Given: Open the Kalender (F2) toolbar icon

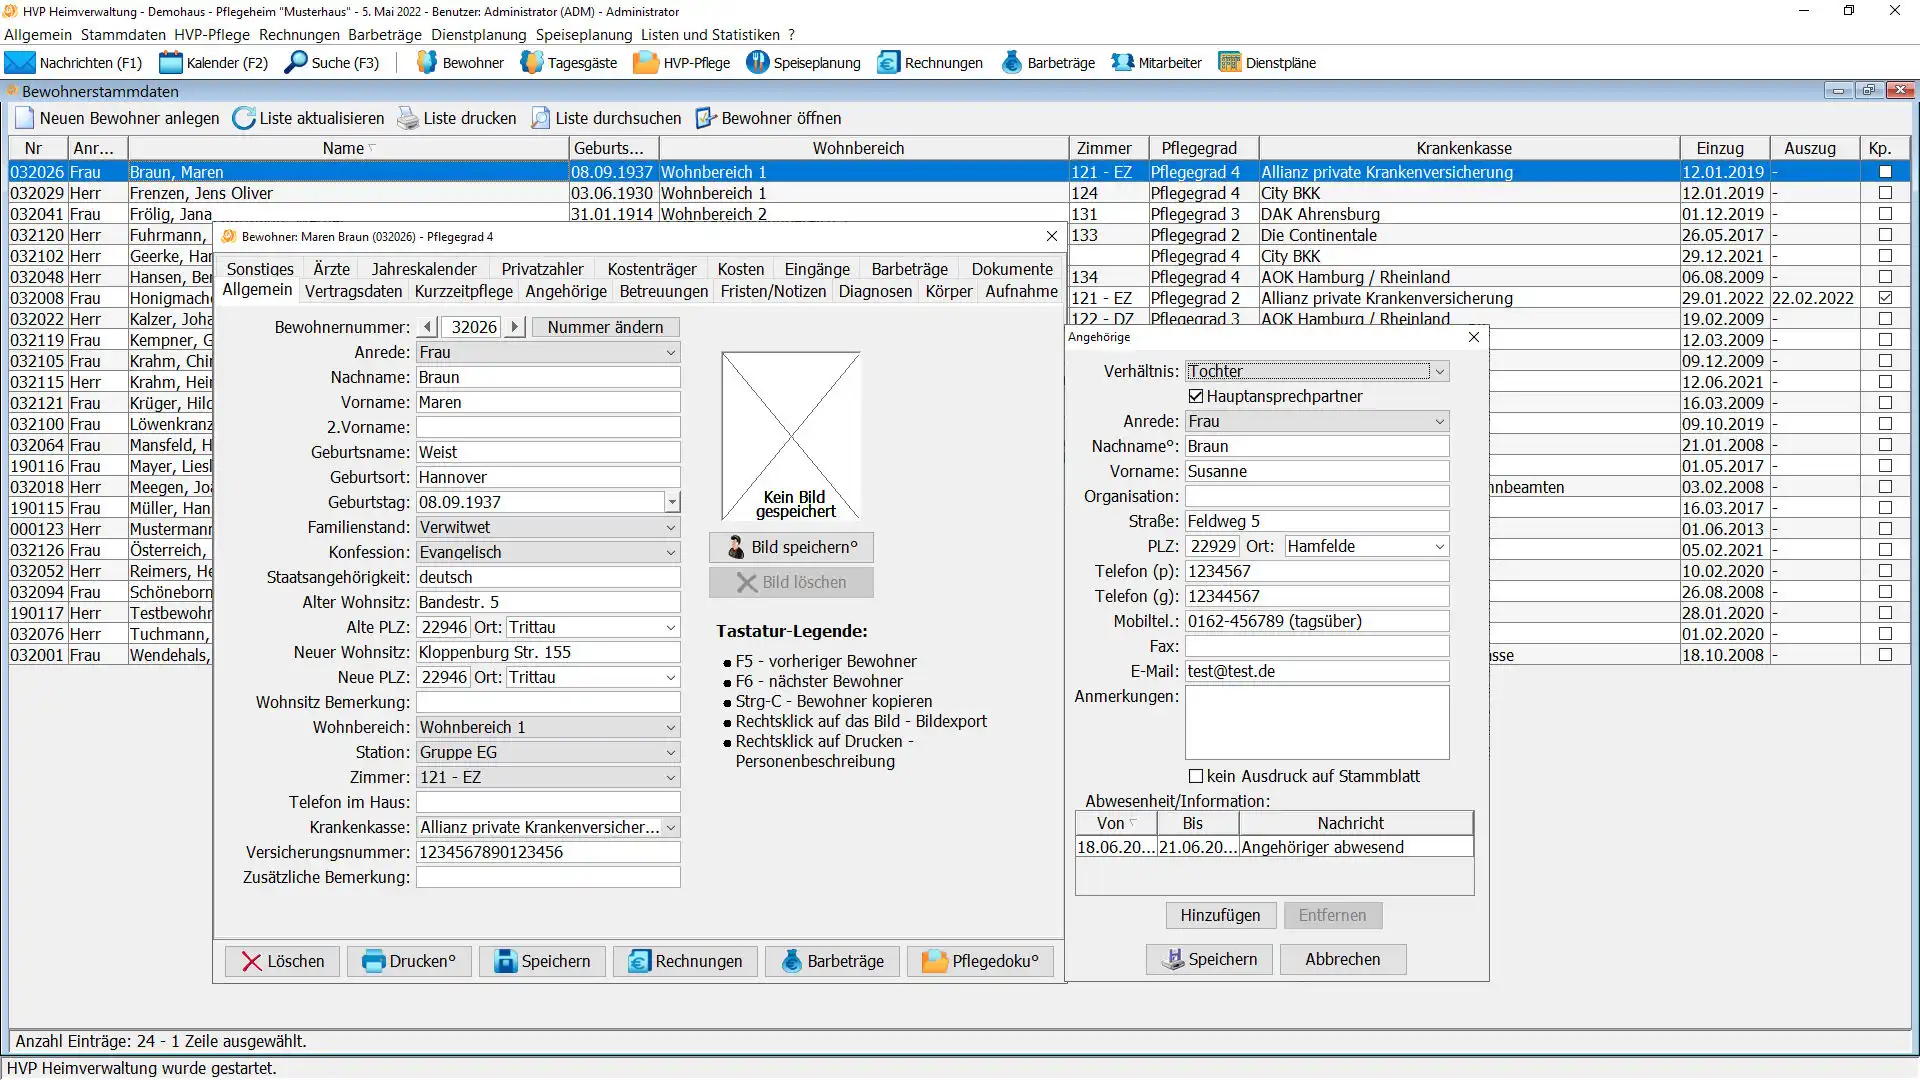Looking at the screenshot, I should pyautogui.click(x=171, y=63).
